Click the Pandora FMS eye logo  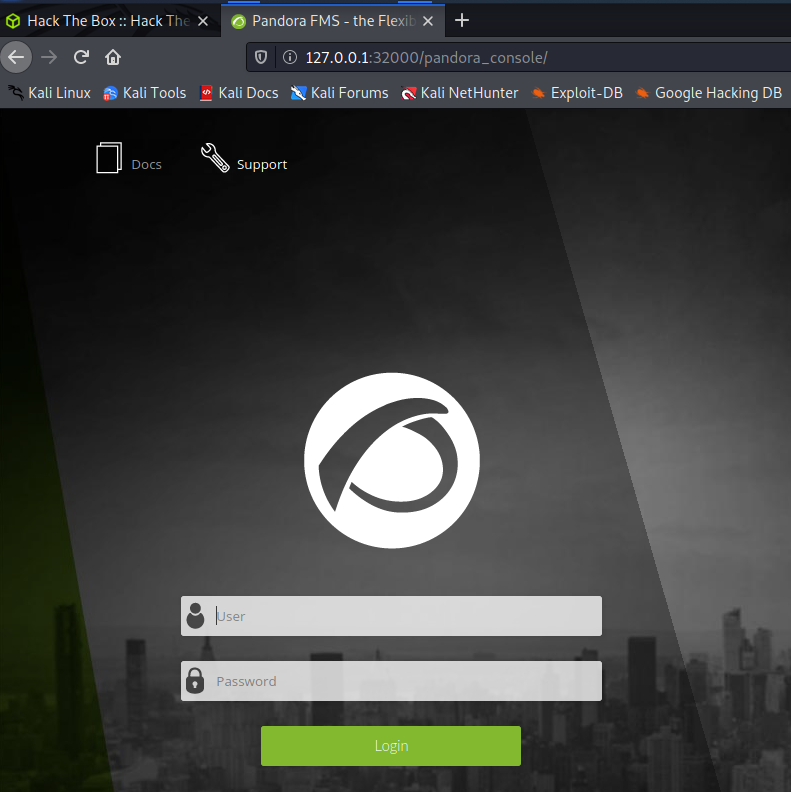(392, 460)
